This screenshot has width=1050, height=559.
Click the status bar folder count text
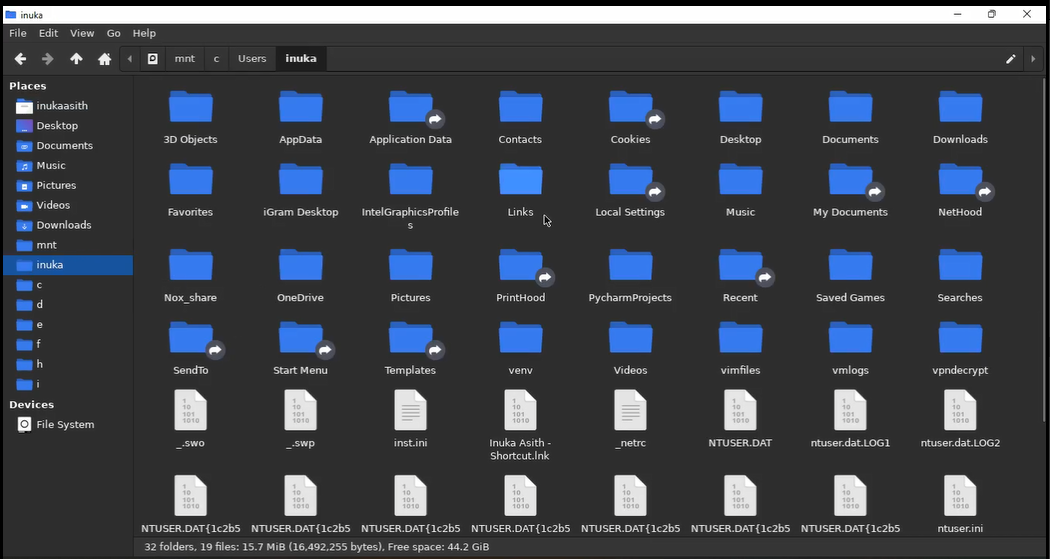click(317, 547)
